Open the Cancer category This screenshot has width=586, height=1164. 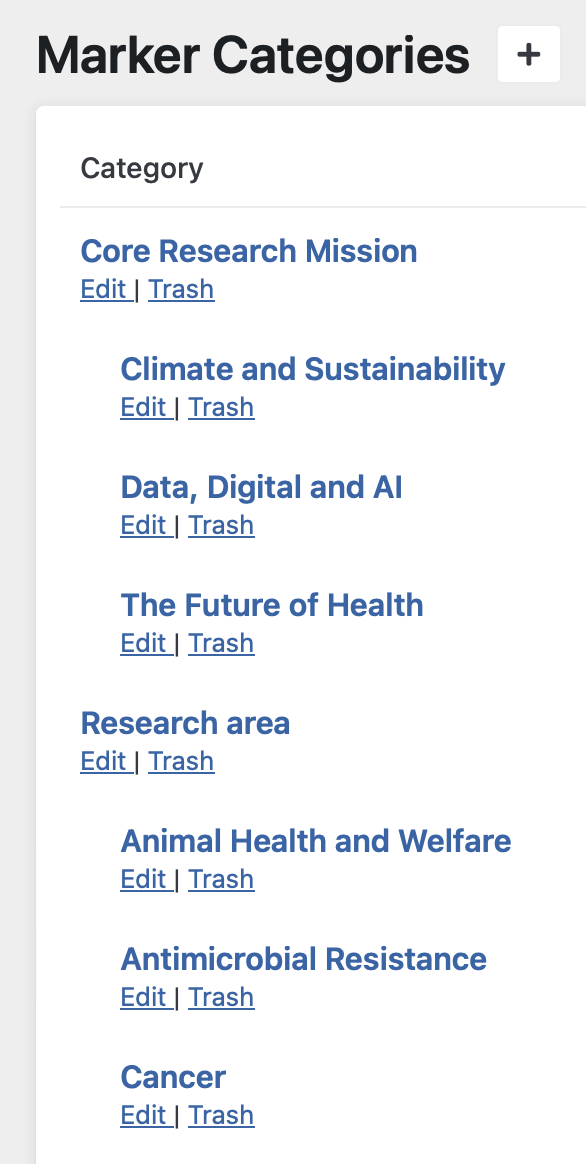(x=173, y=1077)
